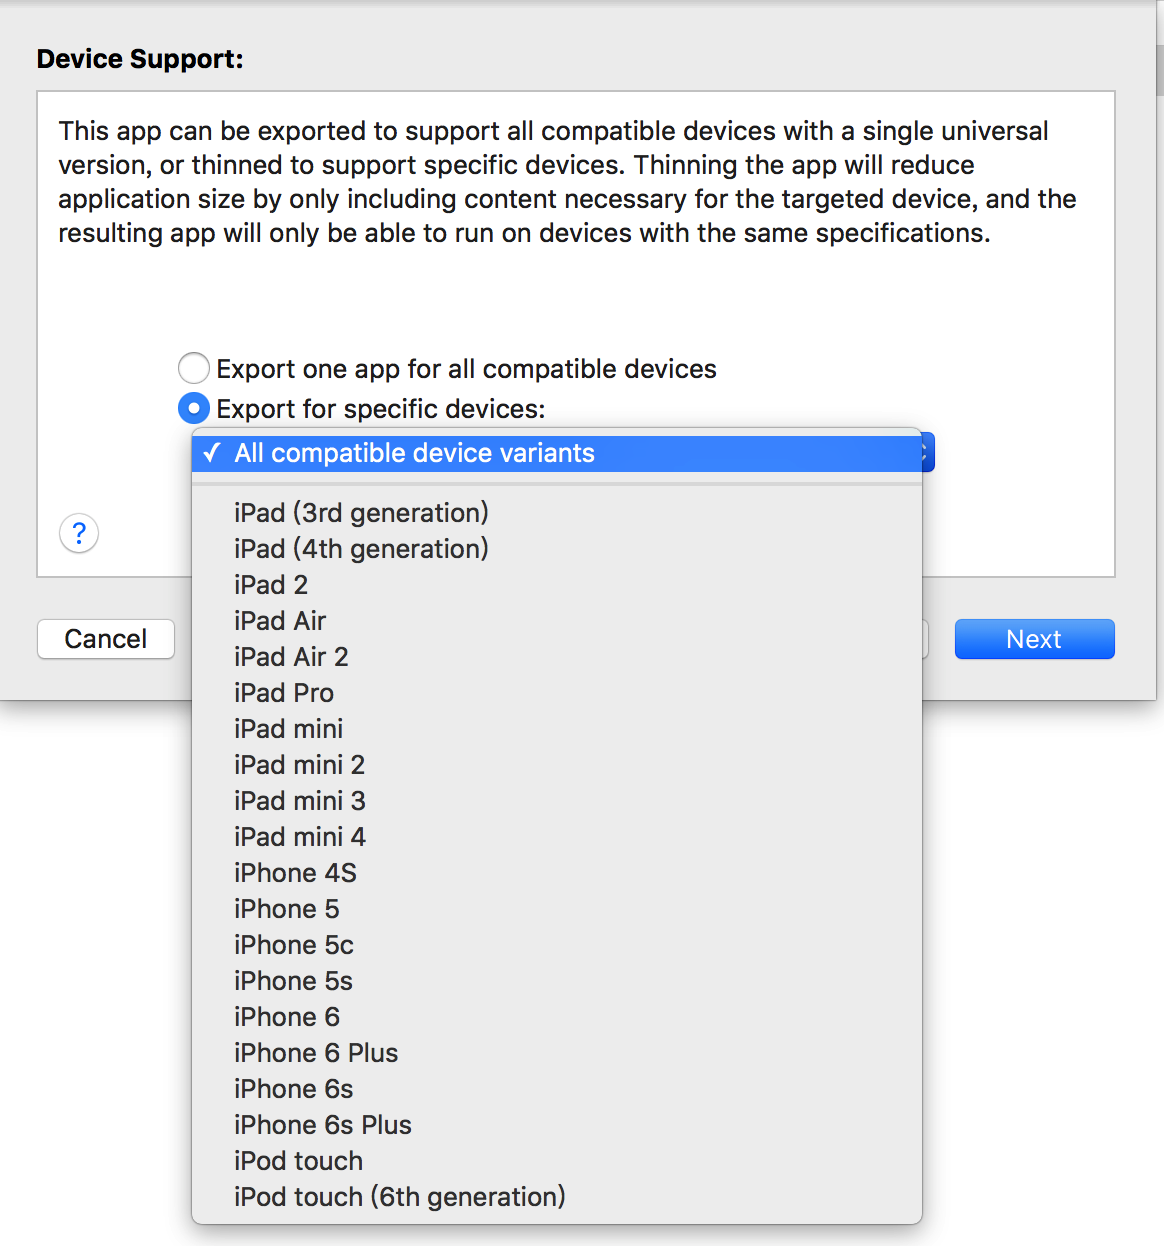Select iPad mini 4 option
The height and width of the screenshot is (1246, 1164).
[x=300, y=837]
